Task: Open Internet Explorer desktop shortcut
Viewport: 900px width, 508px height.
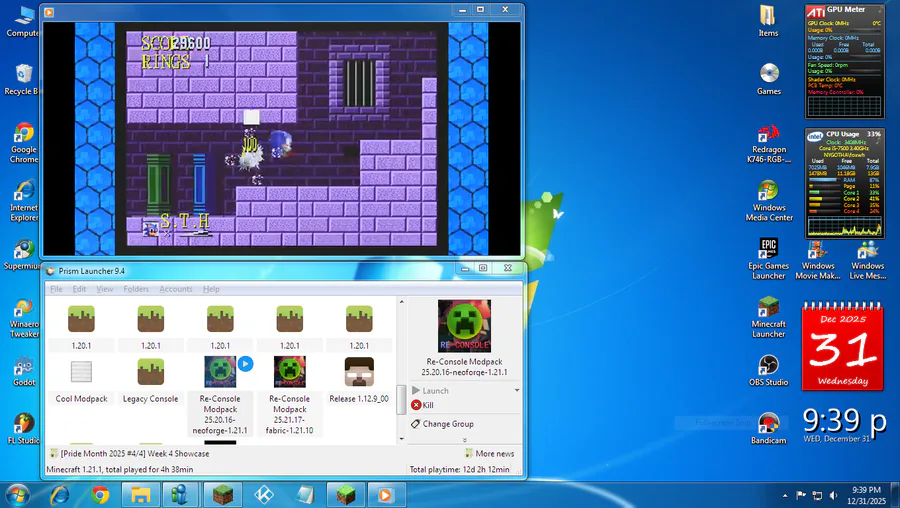Action: [24, 201]
